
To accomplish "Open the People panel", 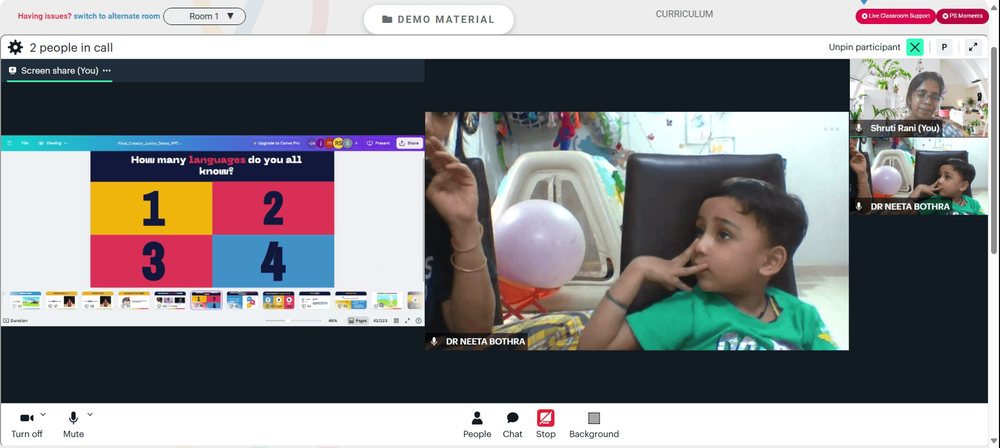I will click(x=477, y=425).
